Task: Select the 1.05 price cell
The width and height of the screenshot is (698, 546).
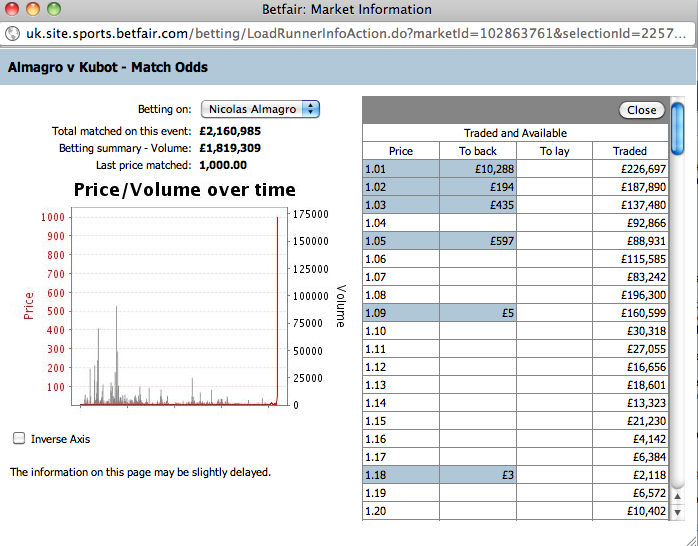Action: pyautogui.click(x=401, y=241)
